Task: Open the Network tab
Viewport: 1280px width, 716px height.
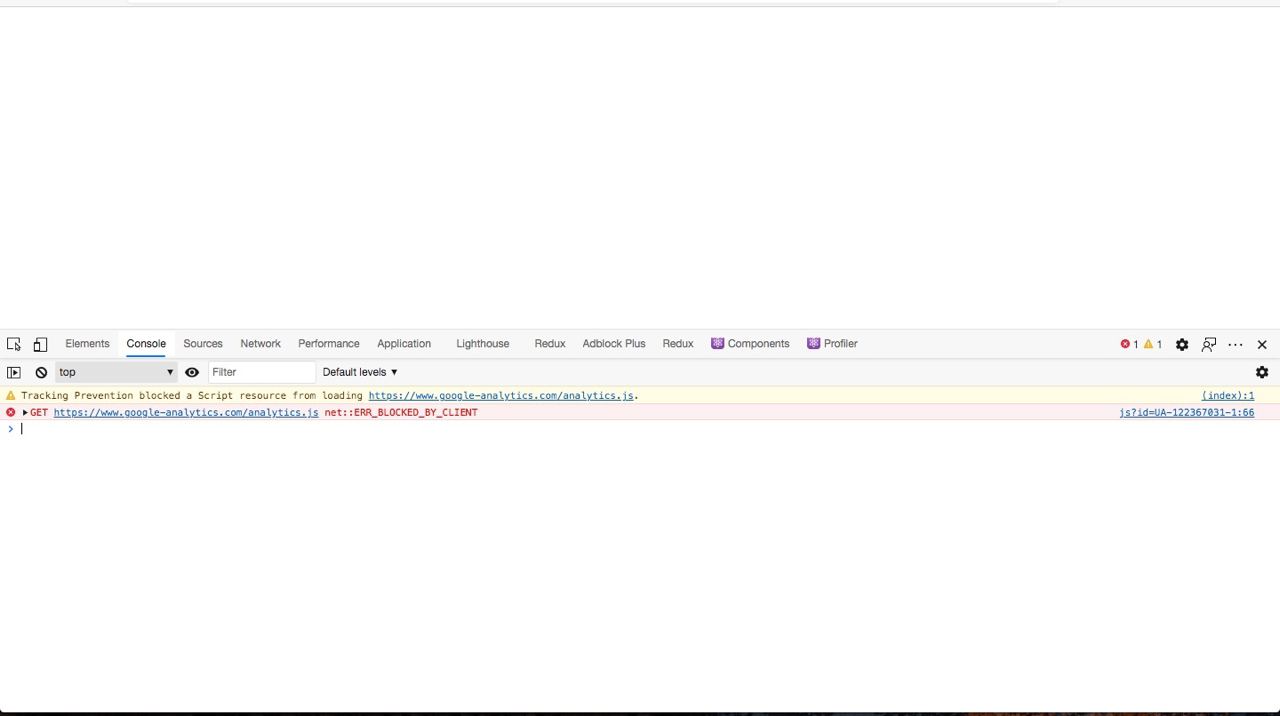Action: [x=260, y=343]
